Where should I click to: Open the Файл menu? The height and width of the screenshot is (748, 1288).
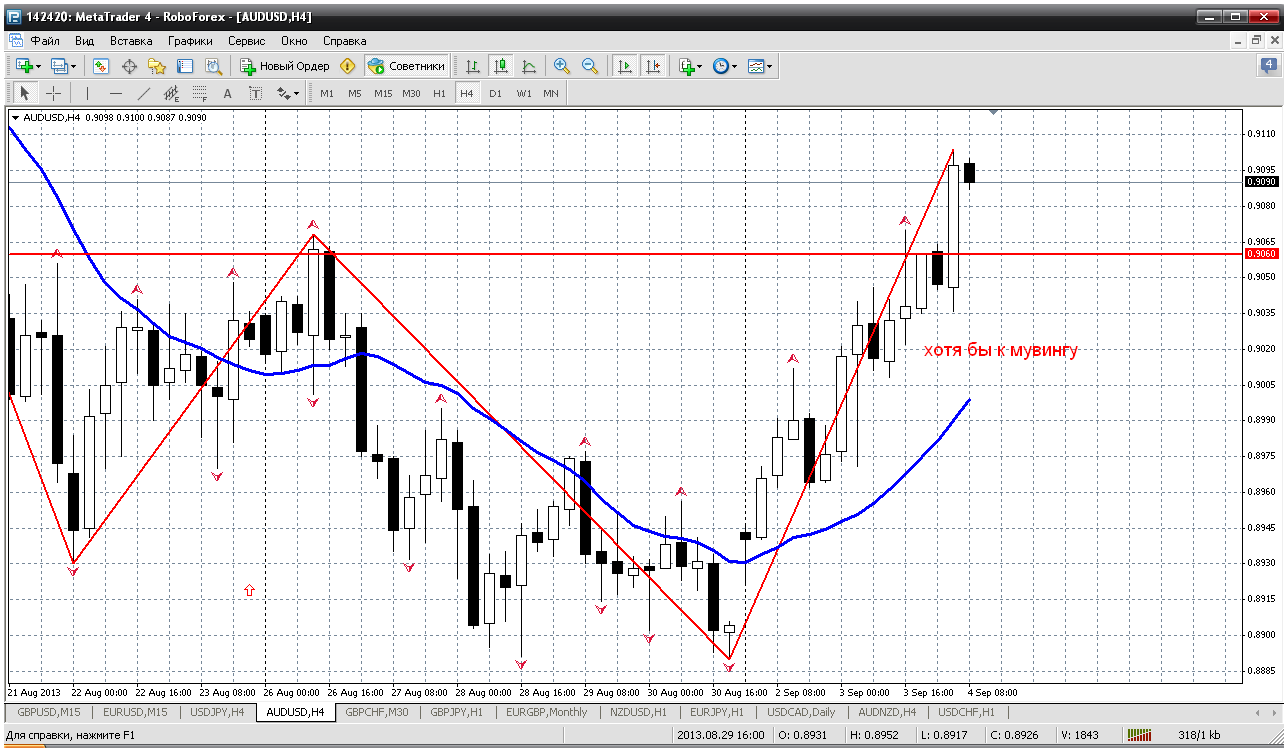(x=45, y=41)
